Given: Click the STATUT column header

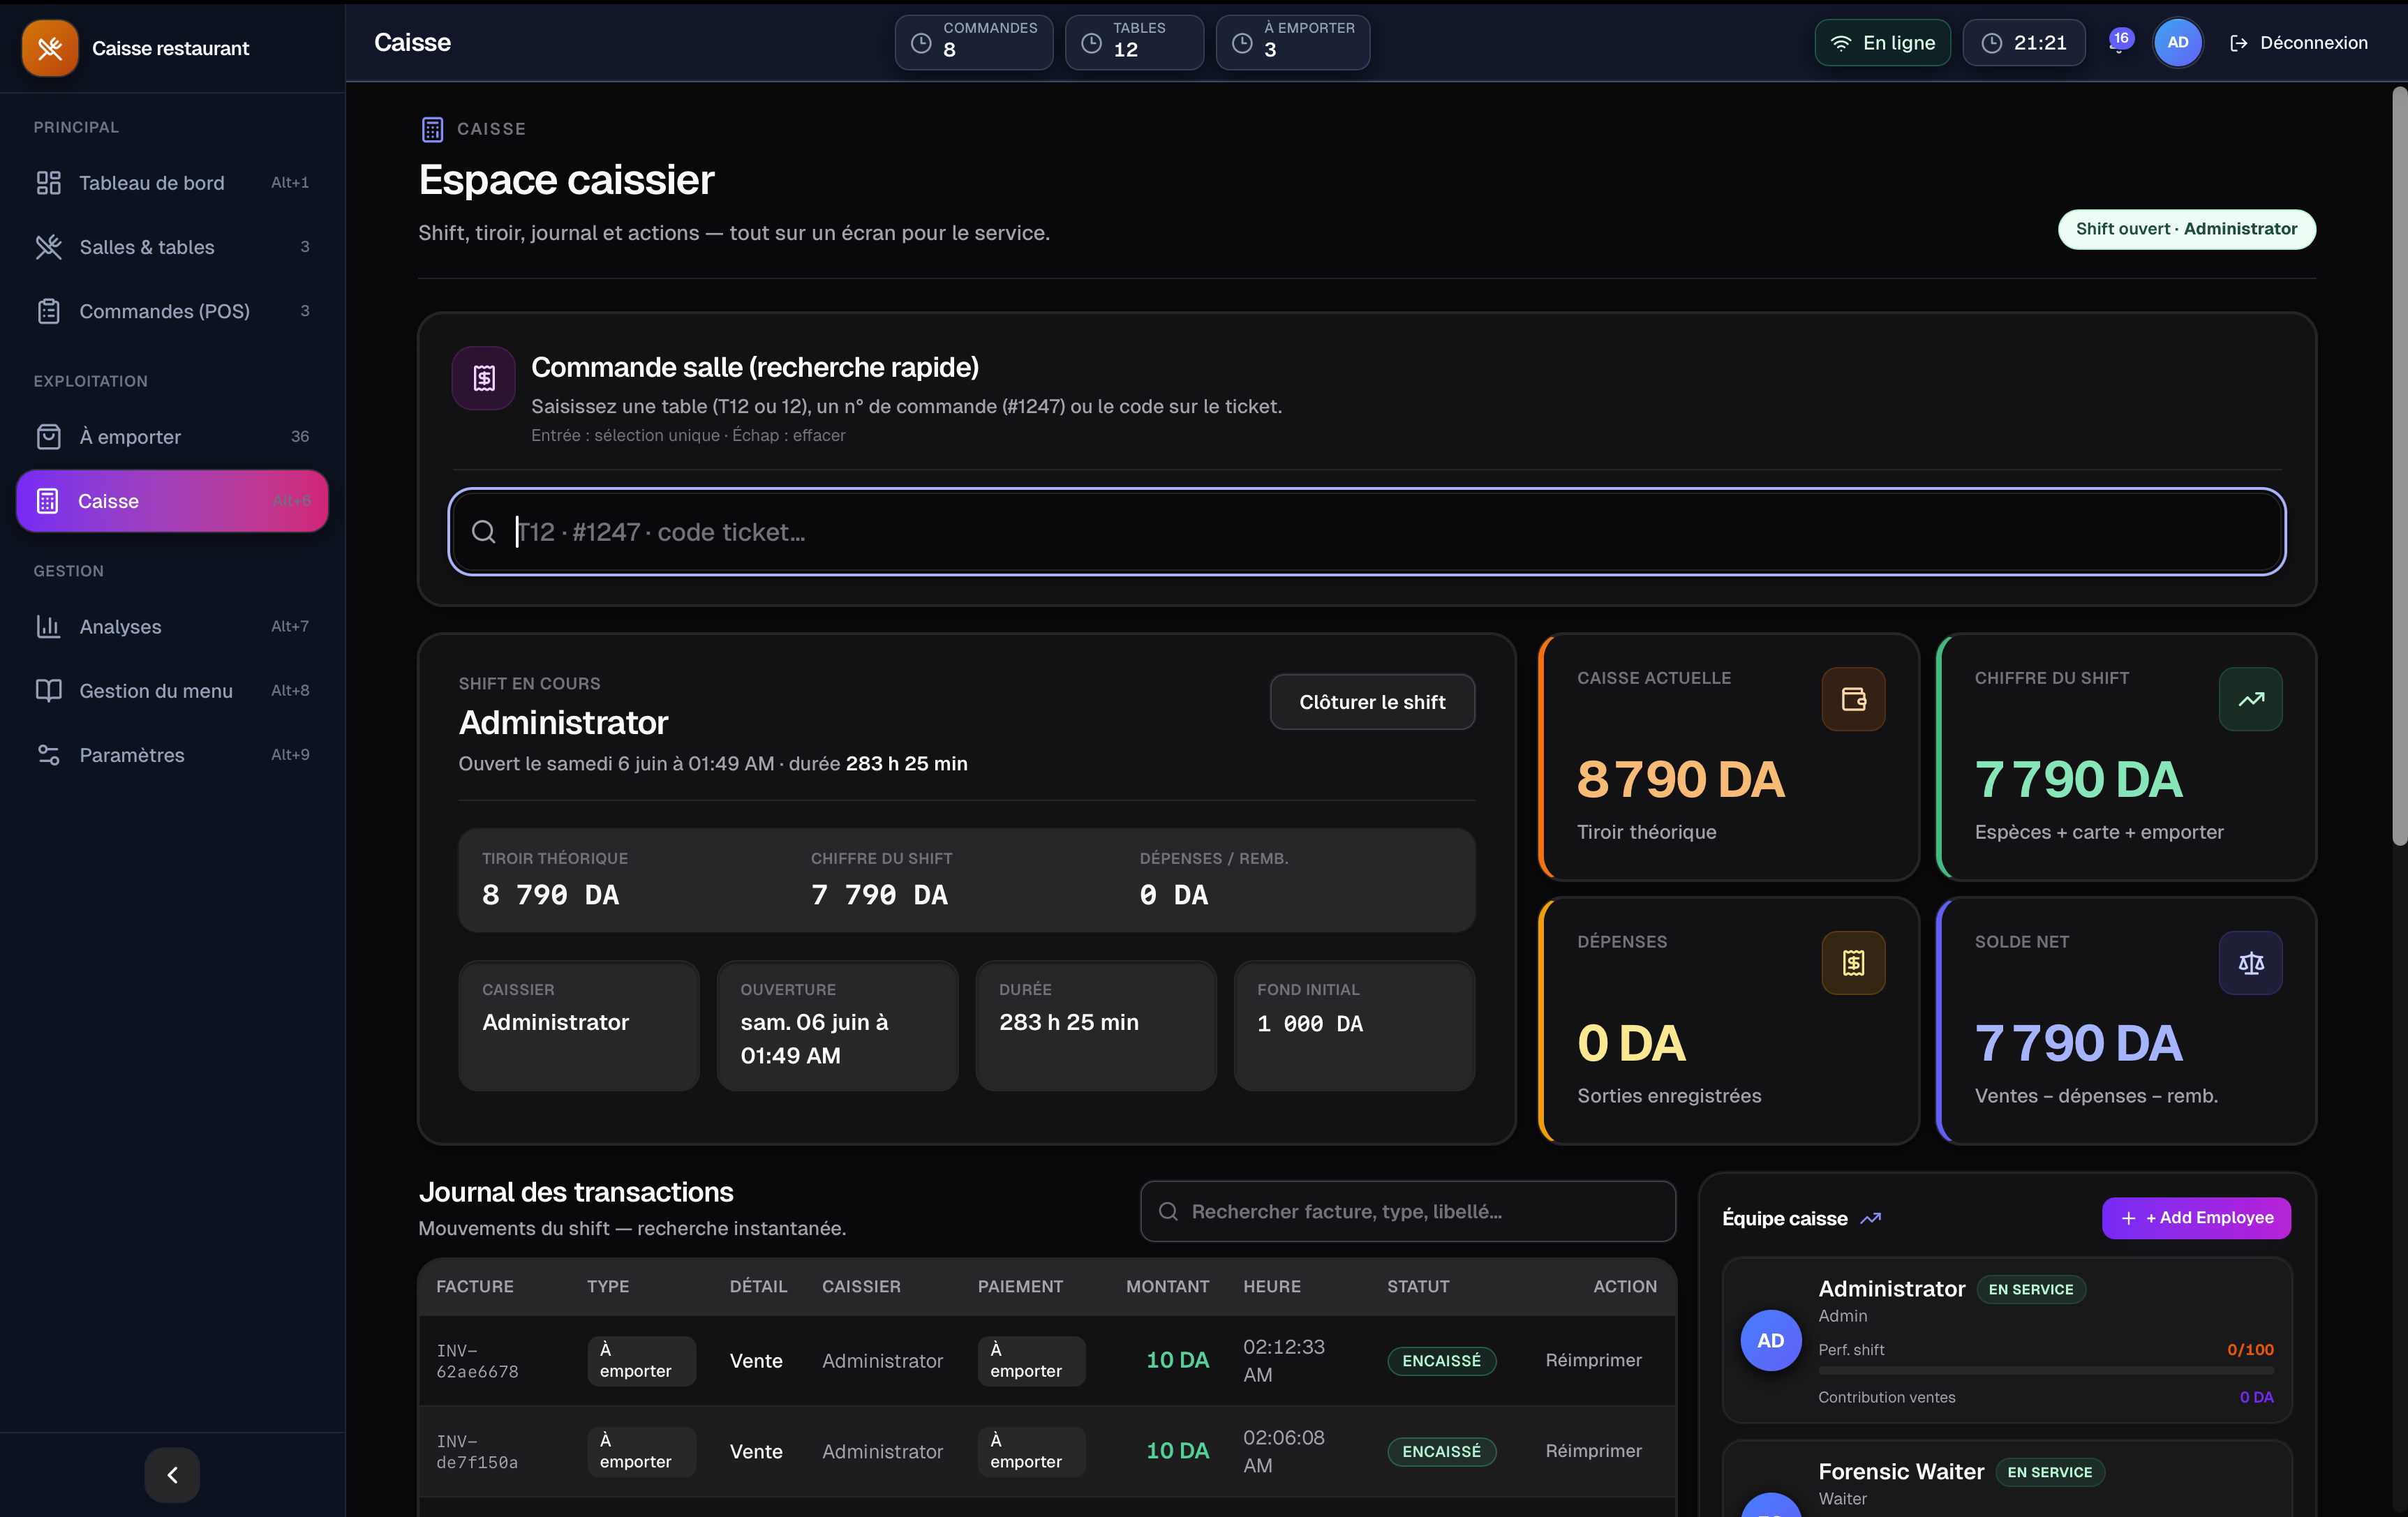Looking at the screenshot, I should click(x=1418, y=1287).
